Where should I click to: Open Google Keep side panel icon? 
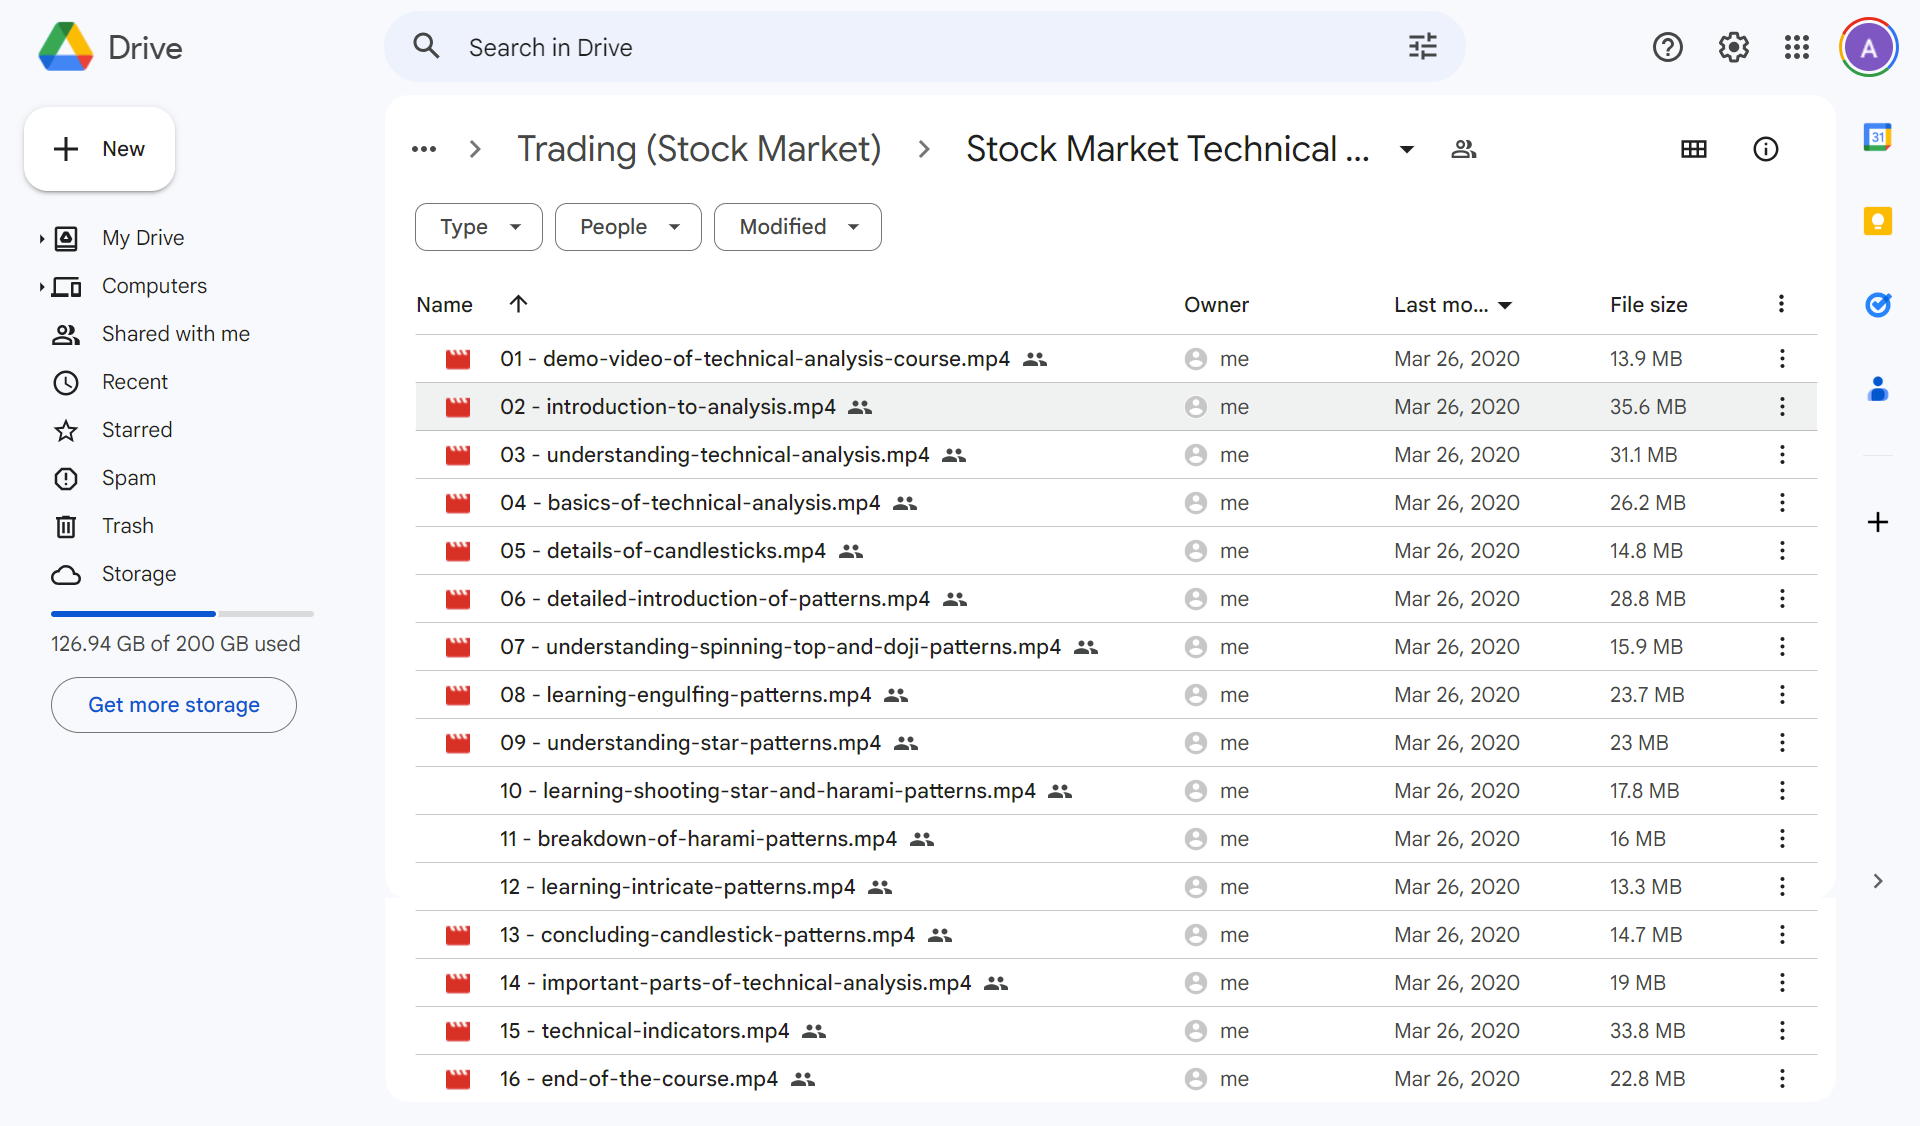point(1877,221)
